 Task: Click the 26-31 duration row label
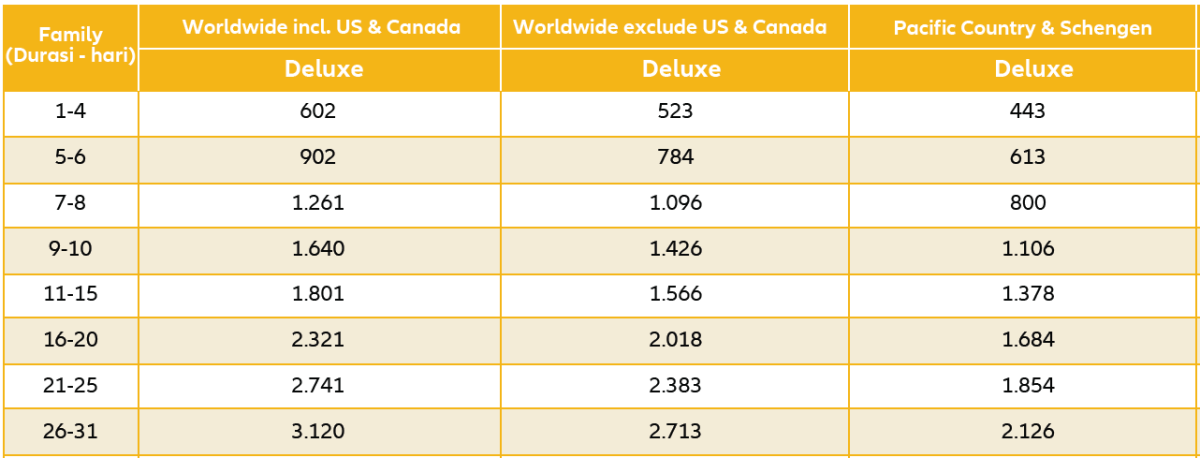coord(70,432)
